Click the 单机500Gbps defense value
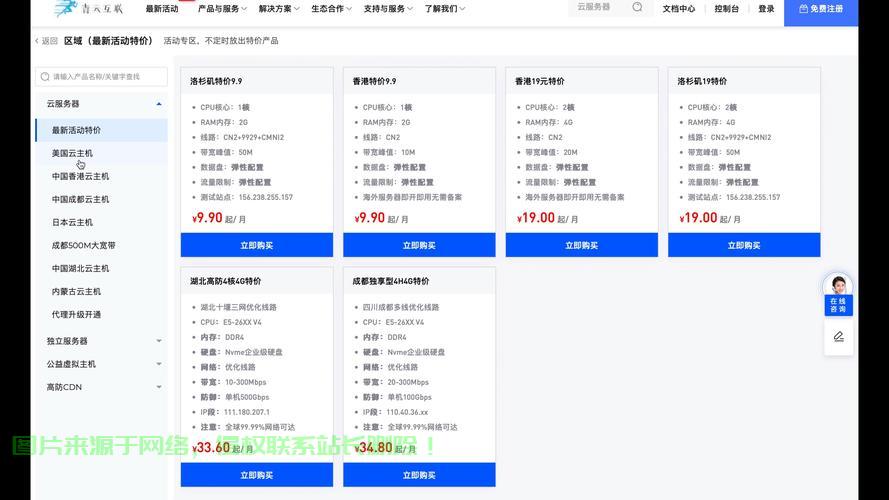The width and height of the screenshot is (889, 500). (247, 397)
